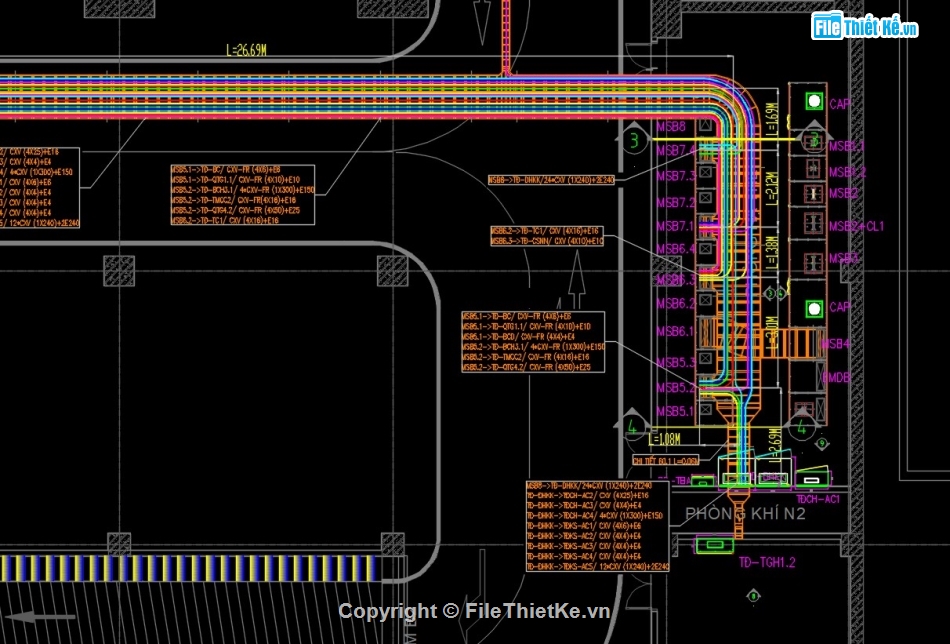Click the FileThietKe.vn logo in top corner
The height and width of the screenshot is (644, 950).
(x=864, y=27)
